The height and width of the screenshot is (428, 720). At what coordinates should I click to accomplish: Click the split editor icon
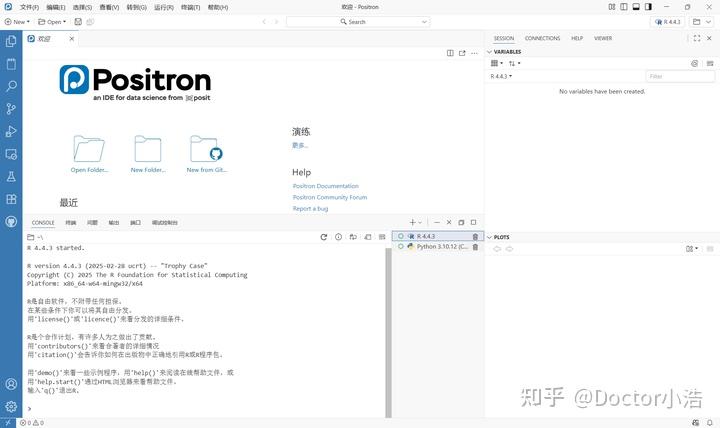450,53
